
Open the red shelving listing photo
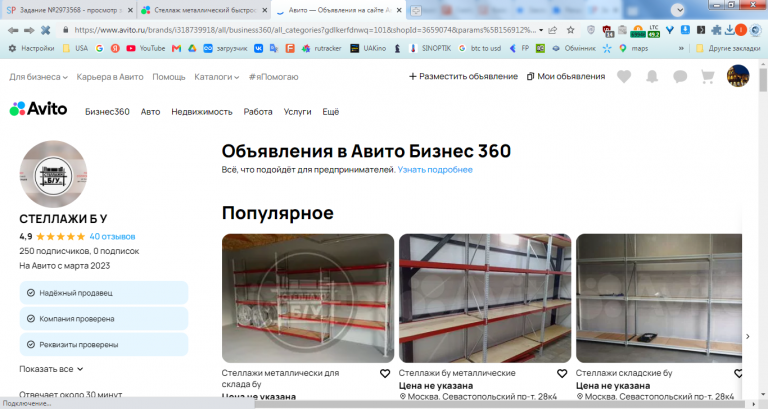click(308, 298)
